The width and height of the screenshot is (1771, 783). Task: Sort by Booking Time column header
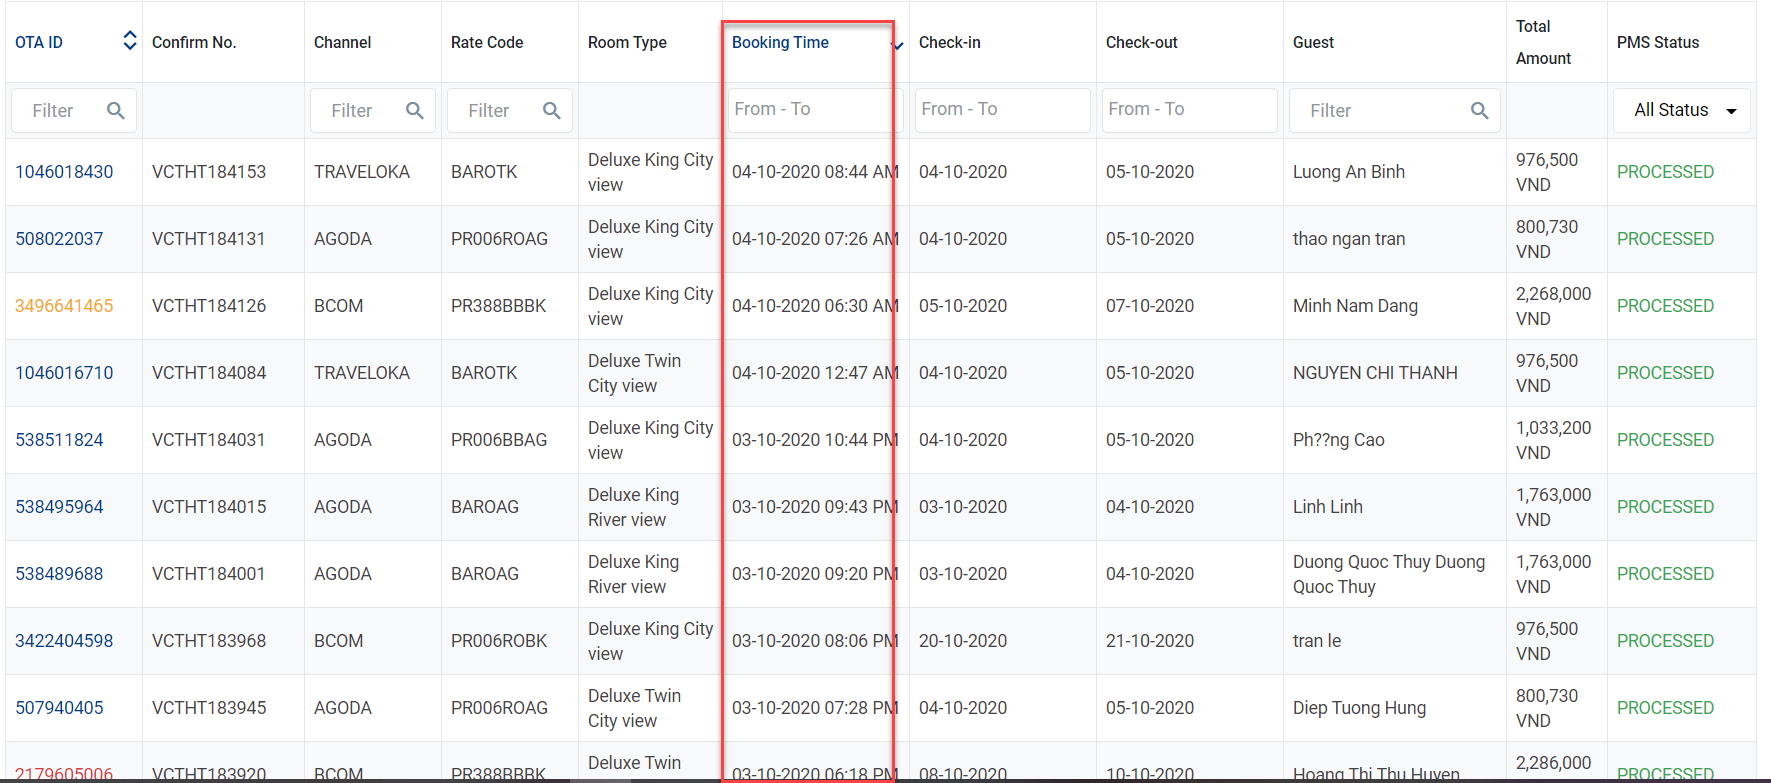point(780,42)
